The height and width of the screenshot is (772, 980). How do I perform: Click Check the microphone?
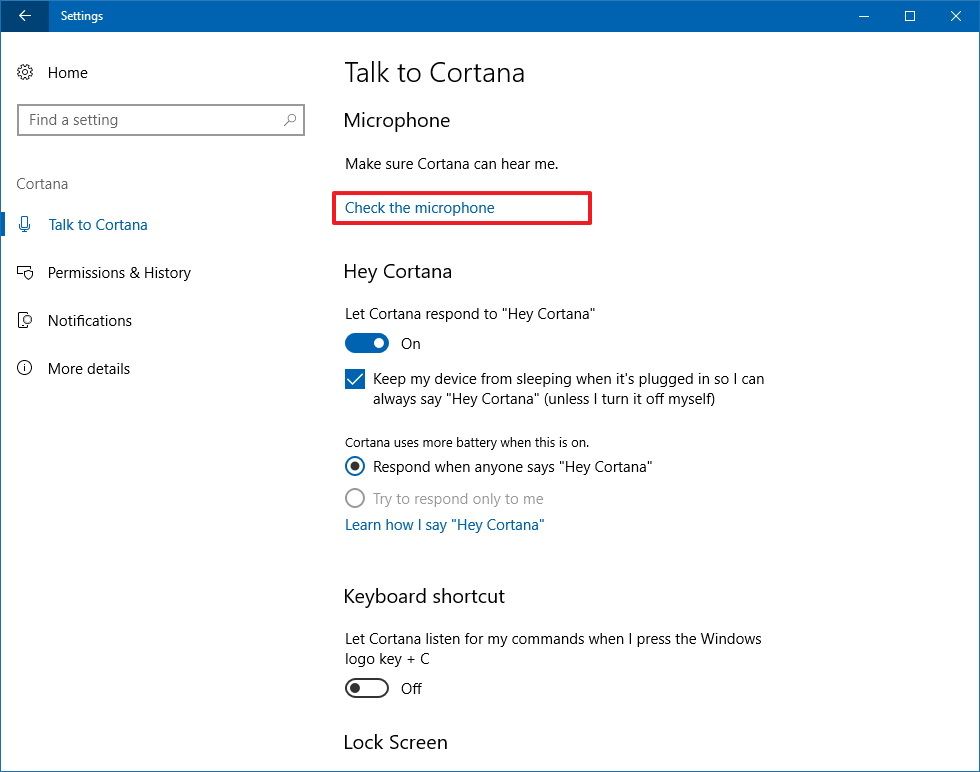(420, 207)
